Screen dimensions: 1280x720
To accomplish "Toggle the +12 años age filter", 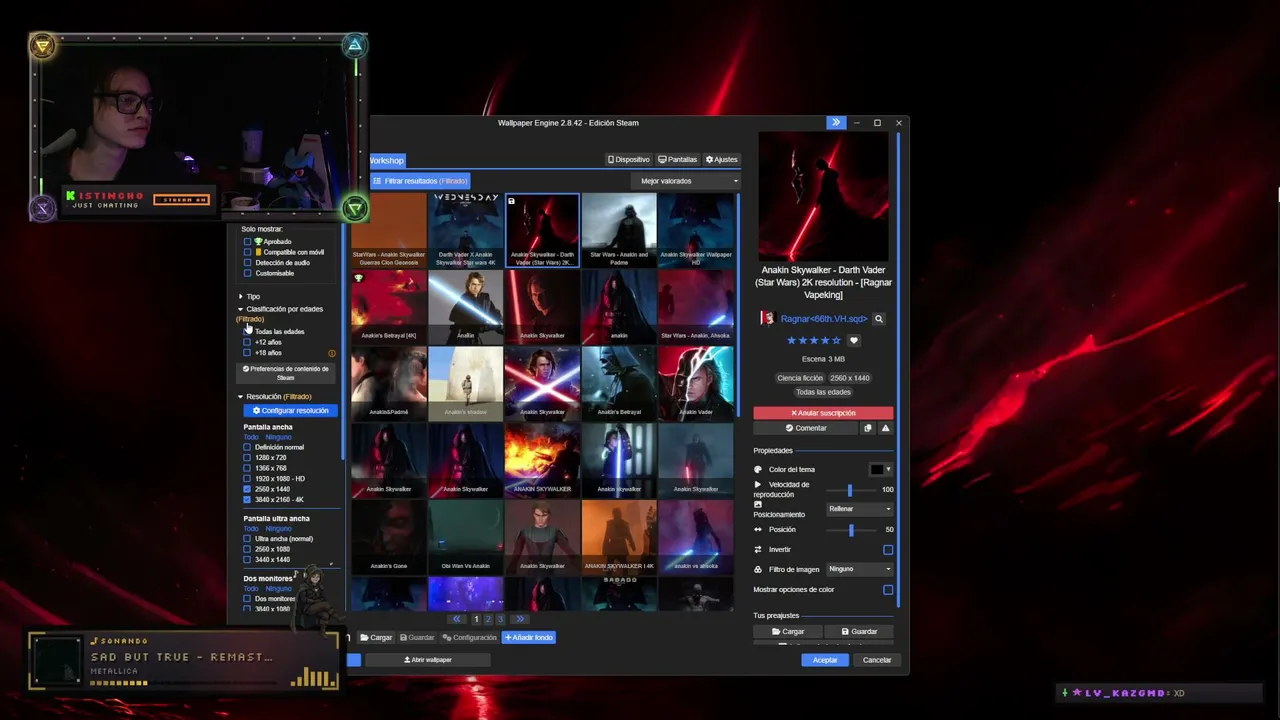I will point(247,342).
